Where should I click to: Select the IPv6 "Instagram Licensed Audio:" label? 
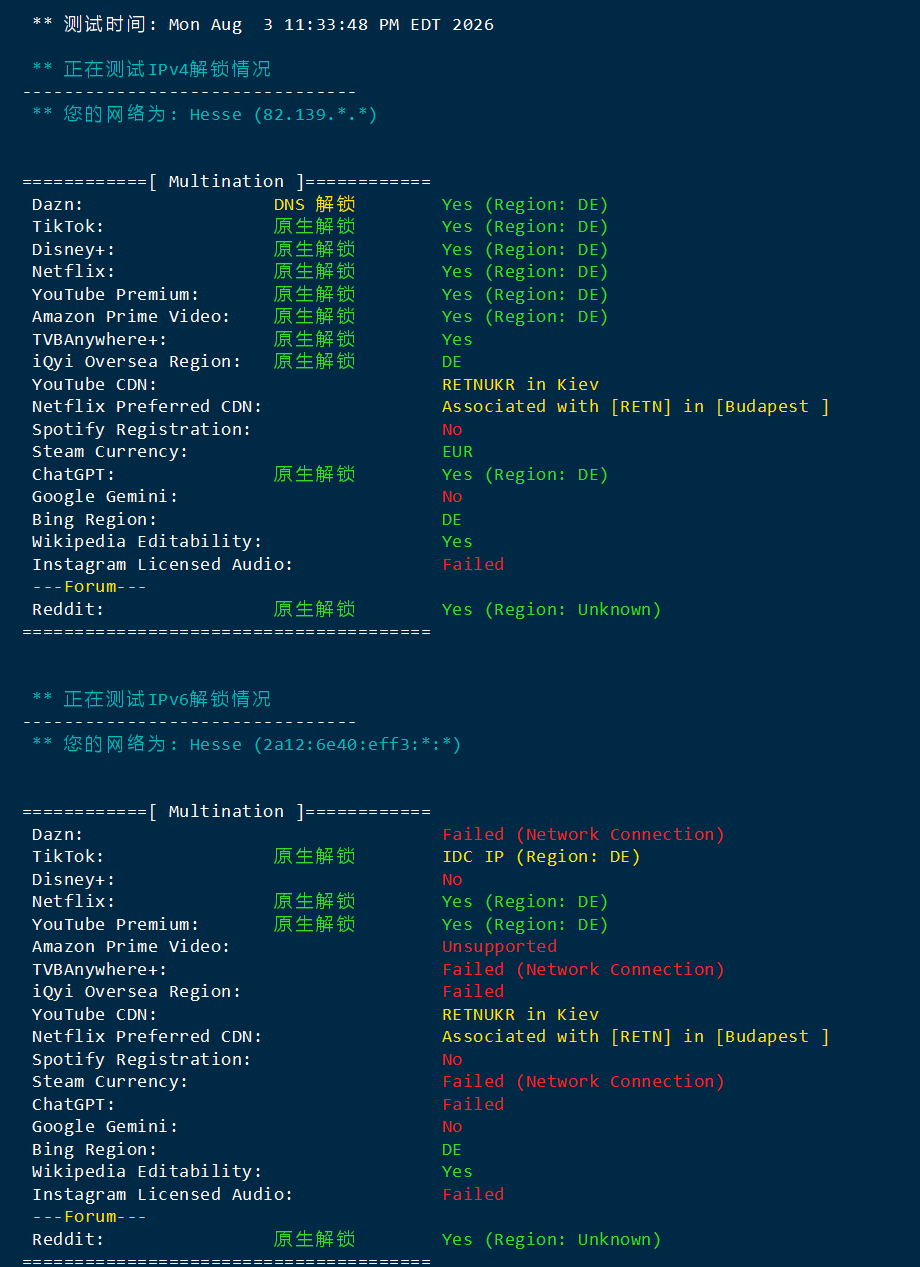coord(163,1195)
